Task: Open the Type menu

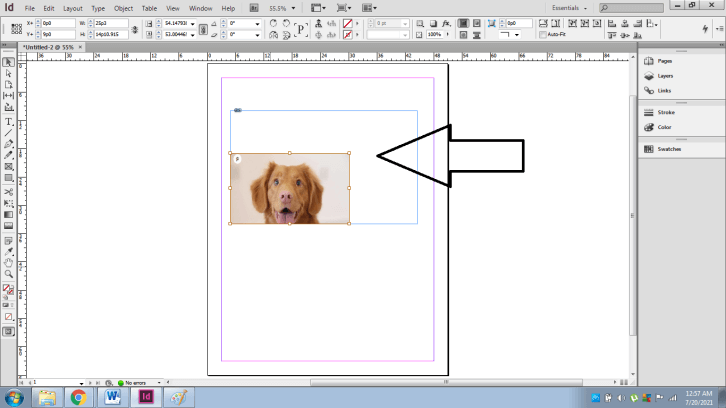Action: click(98, 8)
